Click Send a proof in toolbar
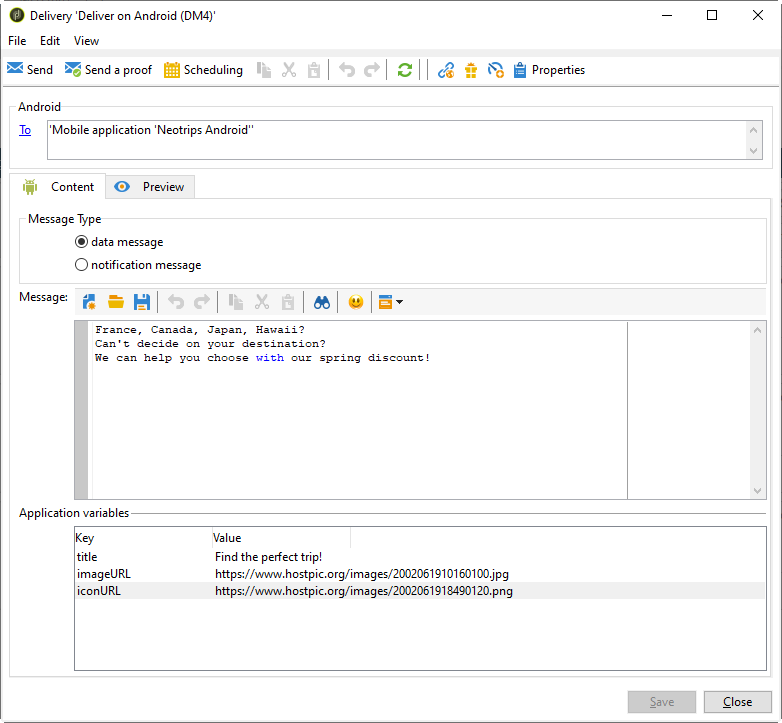This screenshot has height=723, width=782. click(x=108, y=70)
